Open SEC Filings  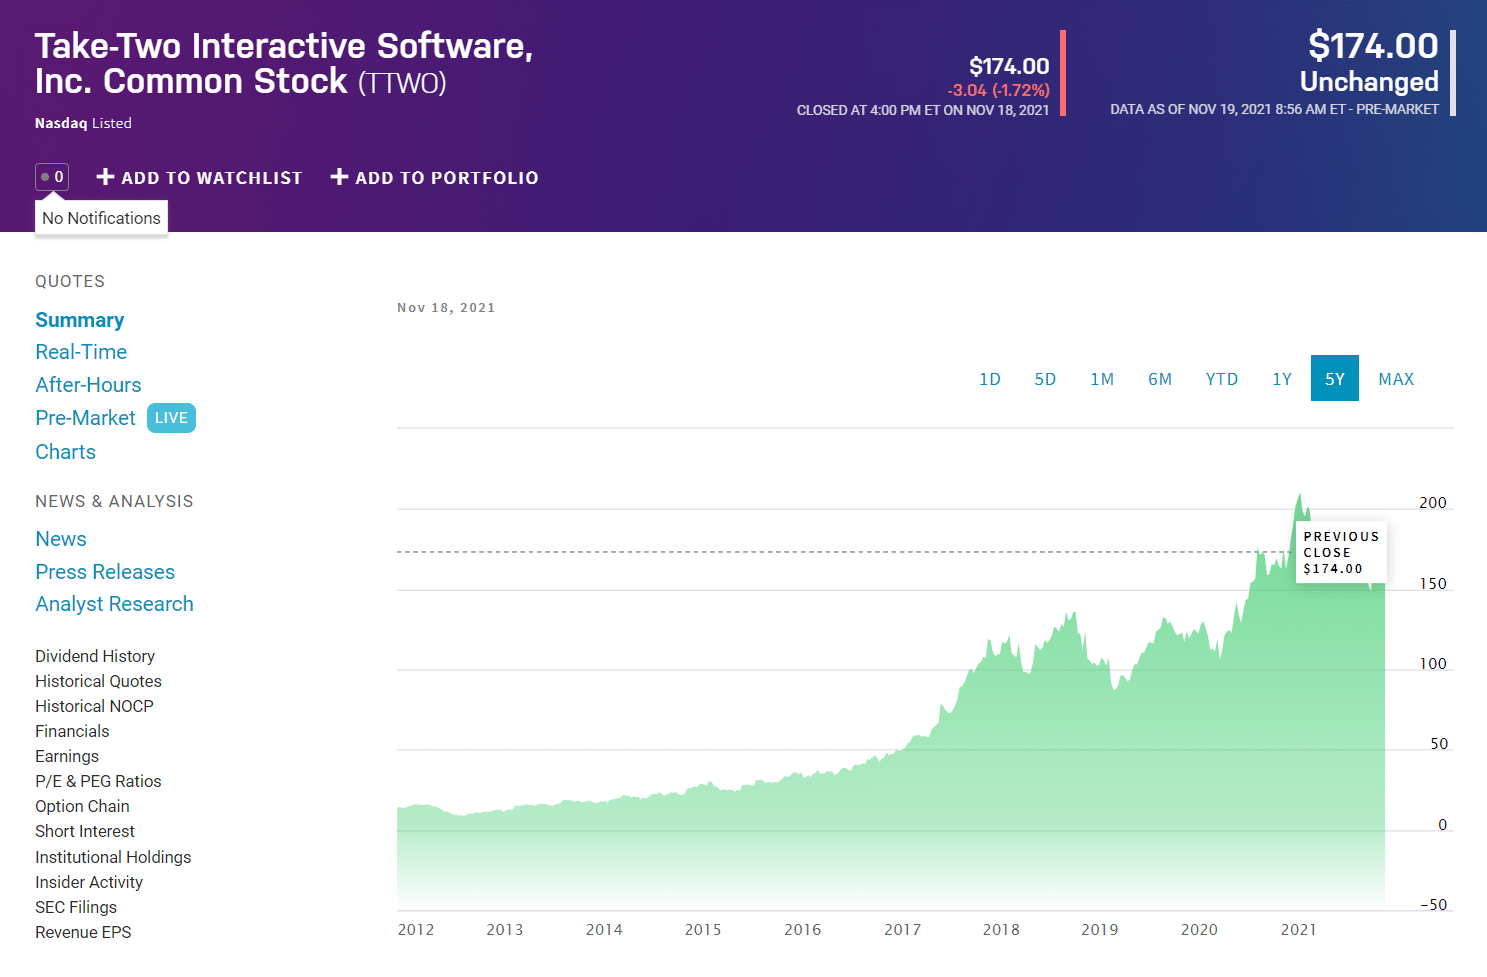point(76,907)
